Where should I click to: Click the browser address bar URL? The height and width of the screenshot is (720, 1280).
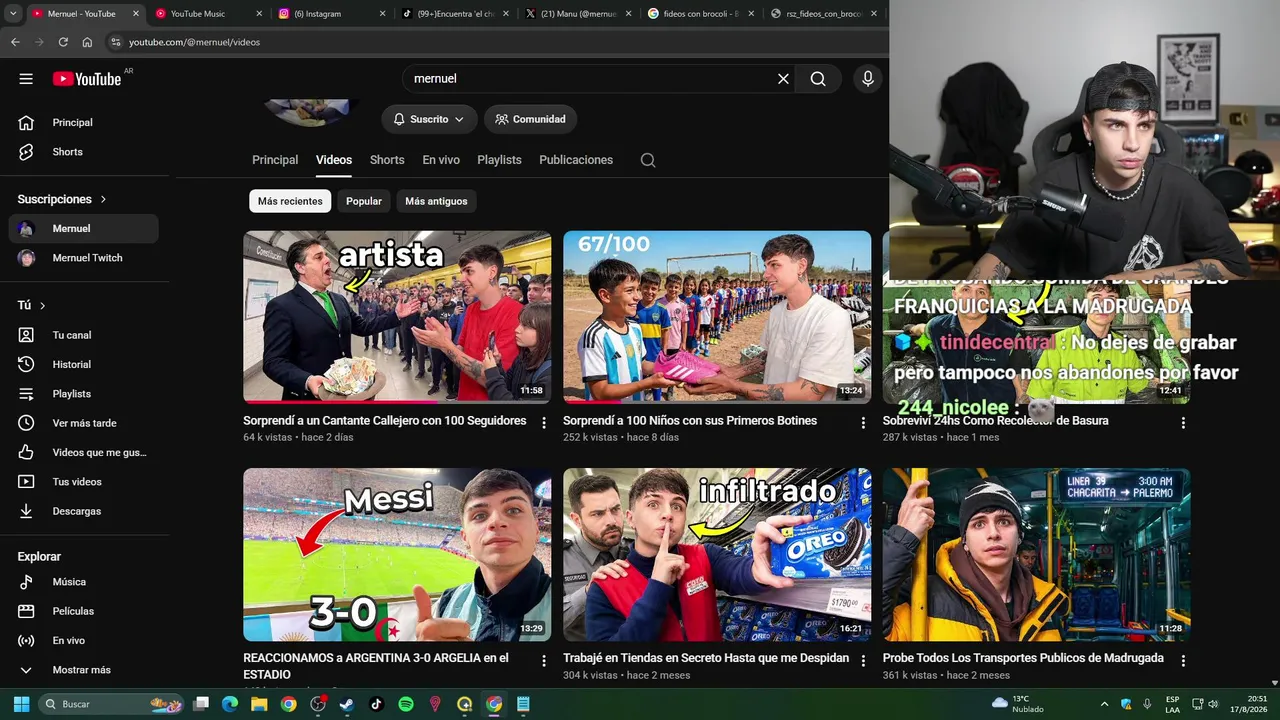click(194, 42)
